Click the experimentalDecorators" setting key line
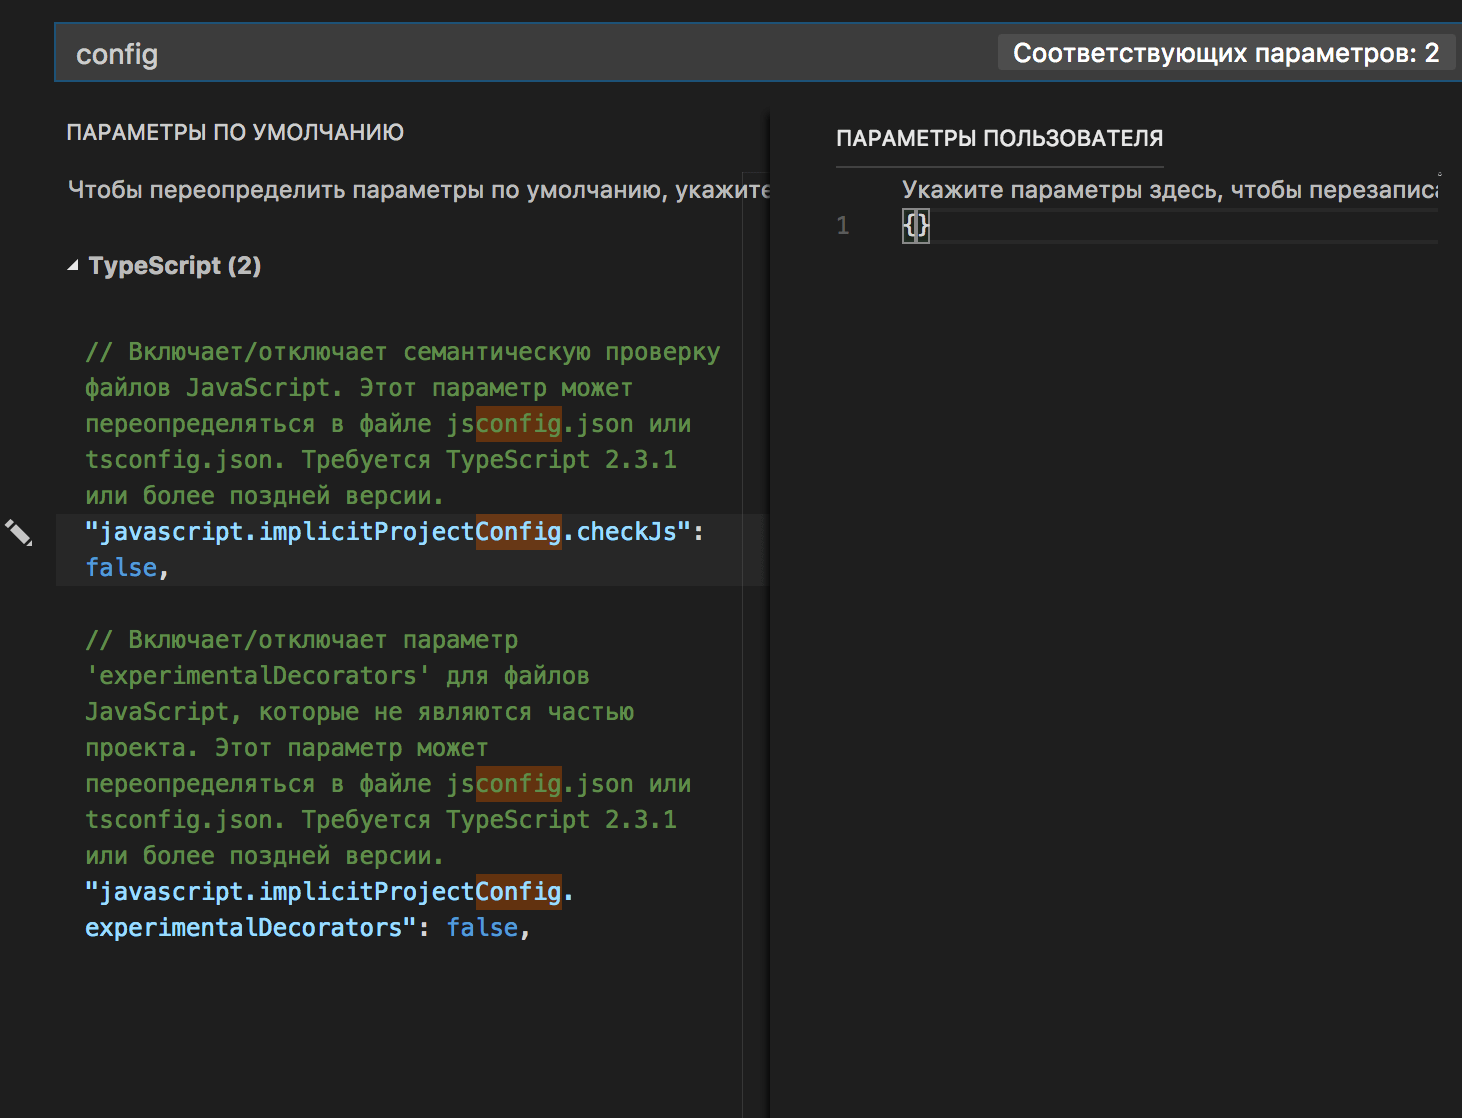This screenshot has width=1462, height=1118. (250, 927)
